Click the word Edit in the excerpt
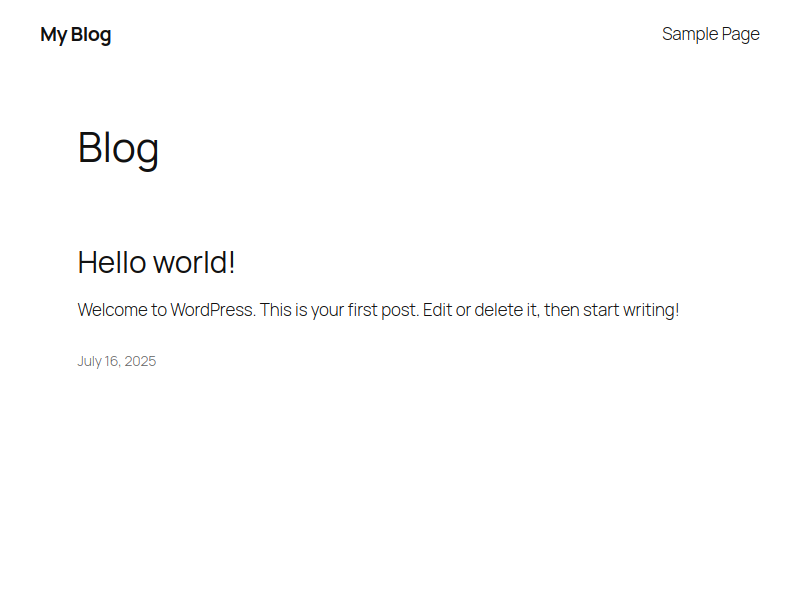 [x=437, y=310]
